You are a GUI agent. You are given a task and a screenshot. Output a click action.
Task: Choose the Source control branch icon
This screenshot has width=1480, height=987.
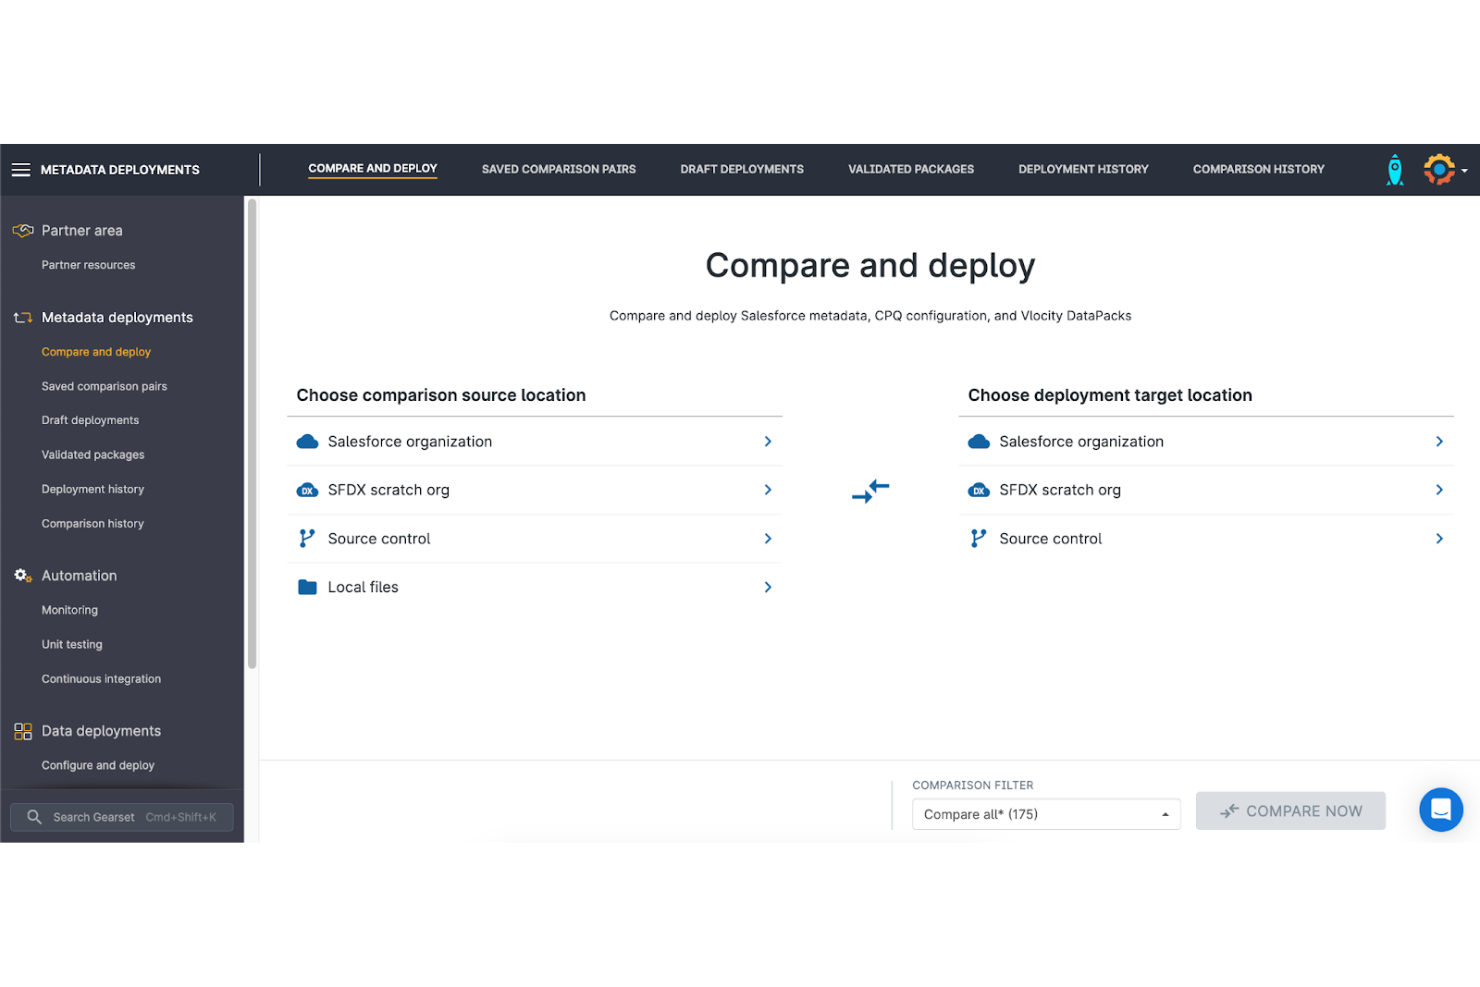click(x=307, y=538)
